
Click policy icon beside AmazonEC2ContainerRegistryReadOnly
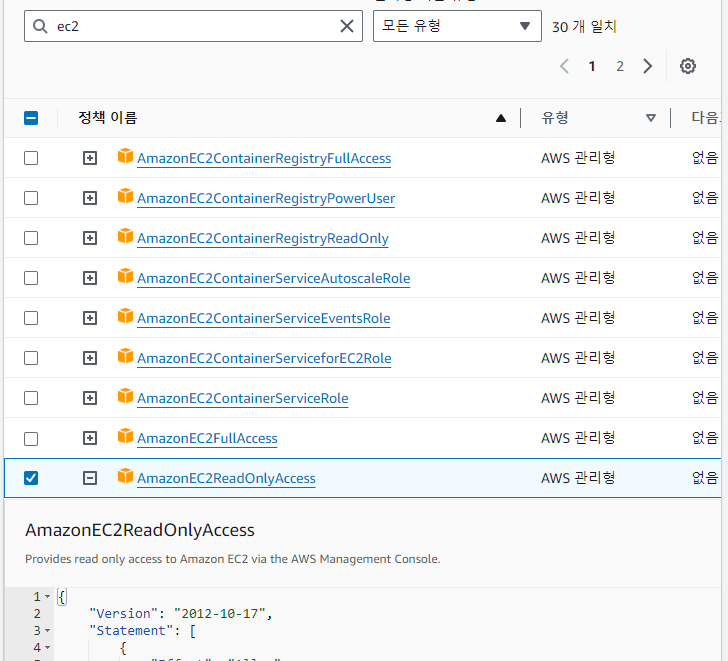[125, 236]
